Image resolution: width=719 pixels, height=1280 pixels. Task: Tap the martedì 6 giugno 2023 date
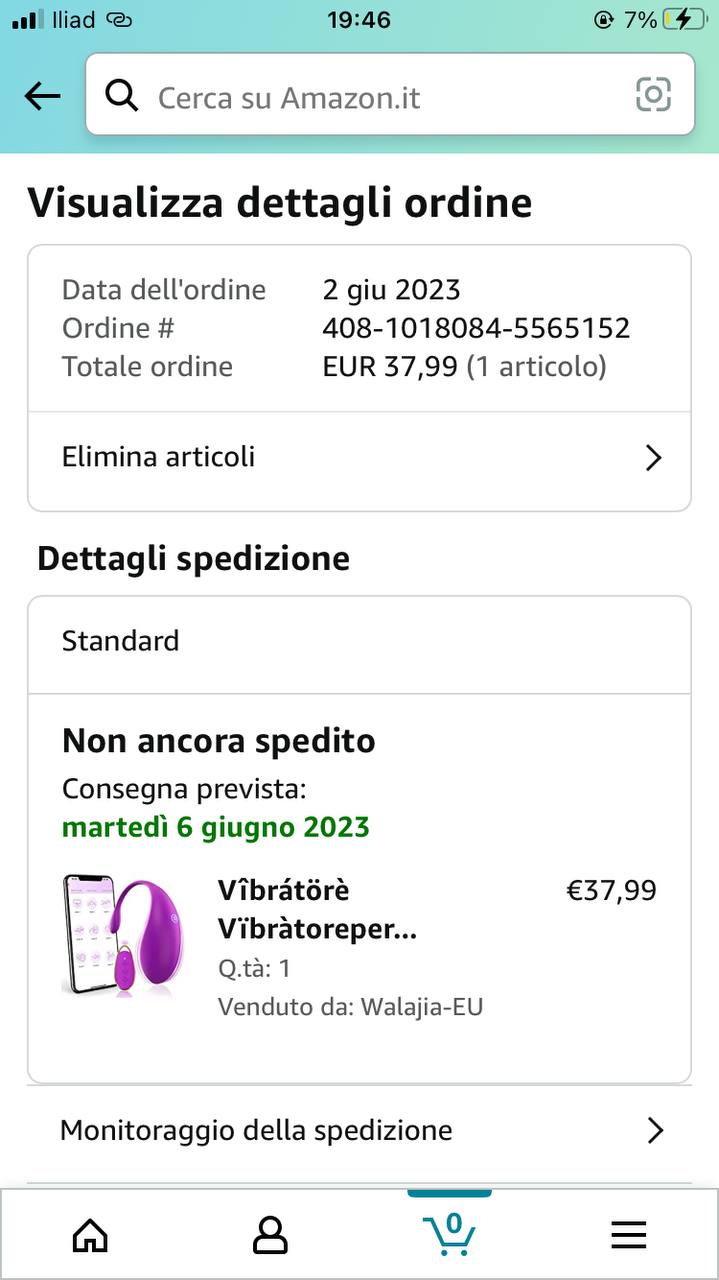pos(216,828)
